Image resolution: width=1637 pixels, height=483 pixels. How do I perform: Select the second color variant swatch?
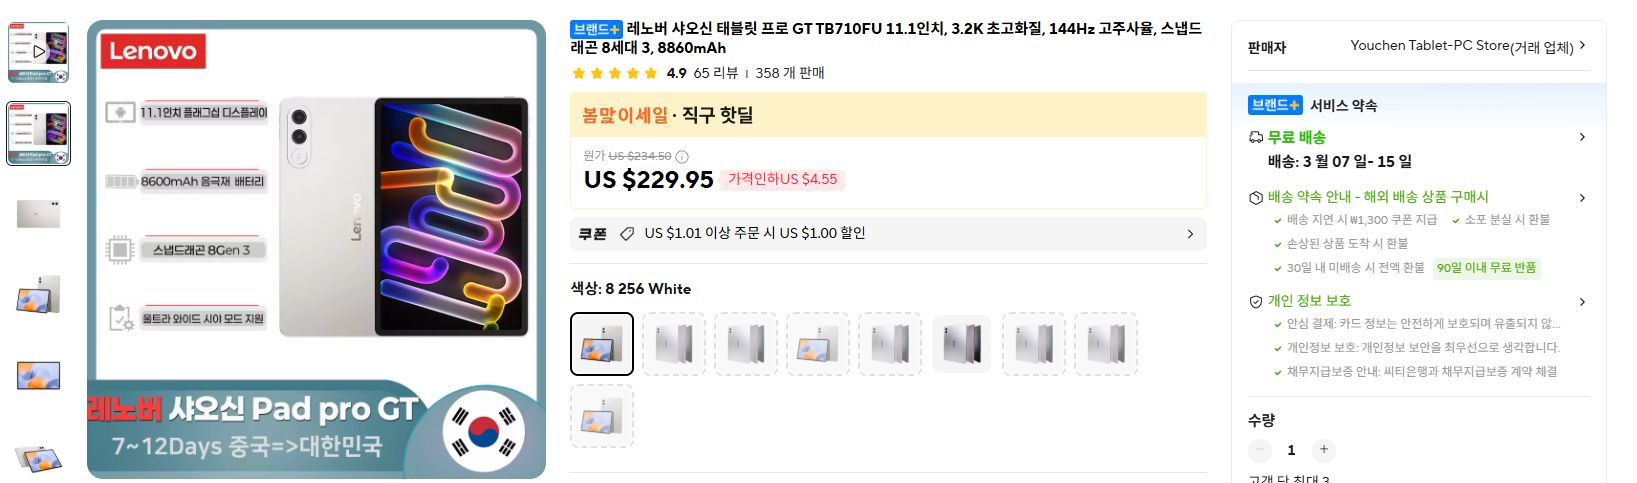[x=674, y=344]
